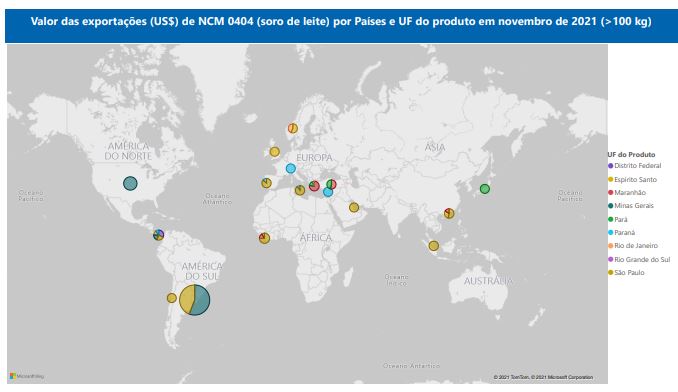The width and height of the screenshot is (678, 392).
Task: Select the 'Paraná' legend label
Action: (625, 233)
